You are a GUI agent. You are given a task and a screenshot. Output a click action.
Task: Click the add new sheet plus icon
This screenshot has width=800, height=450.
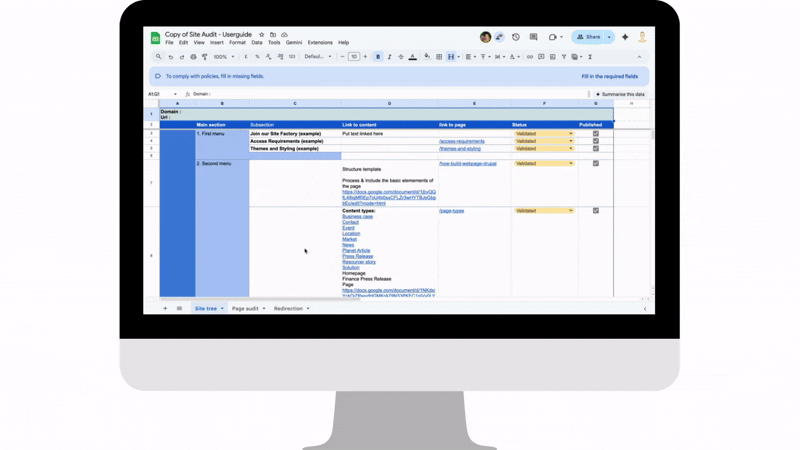click(166, 309)
